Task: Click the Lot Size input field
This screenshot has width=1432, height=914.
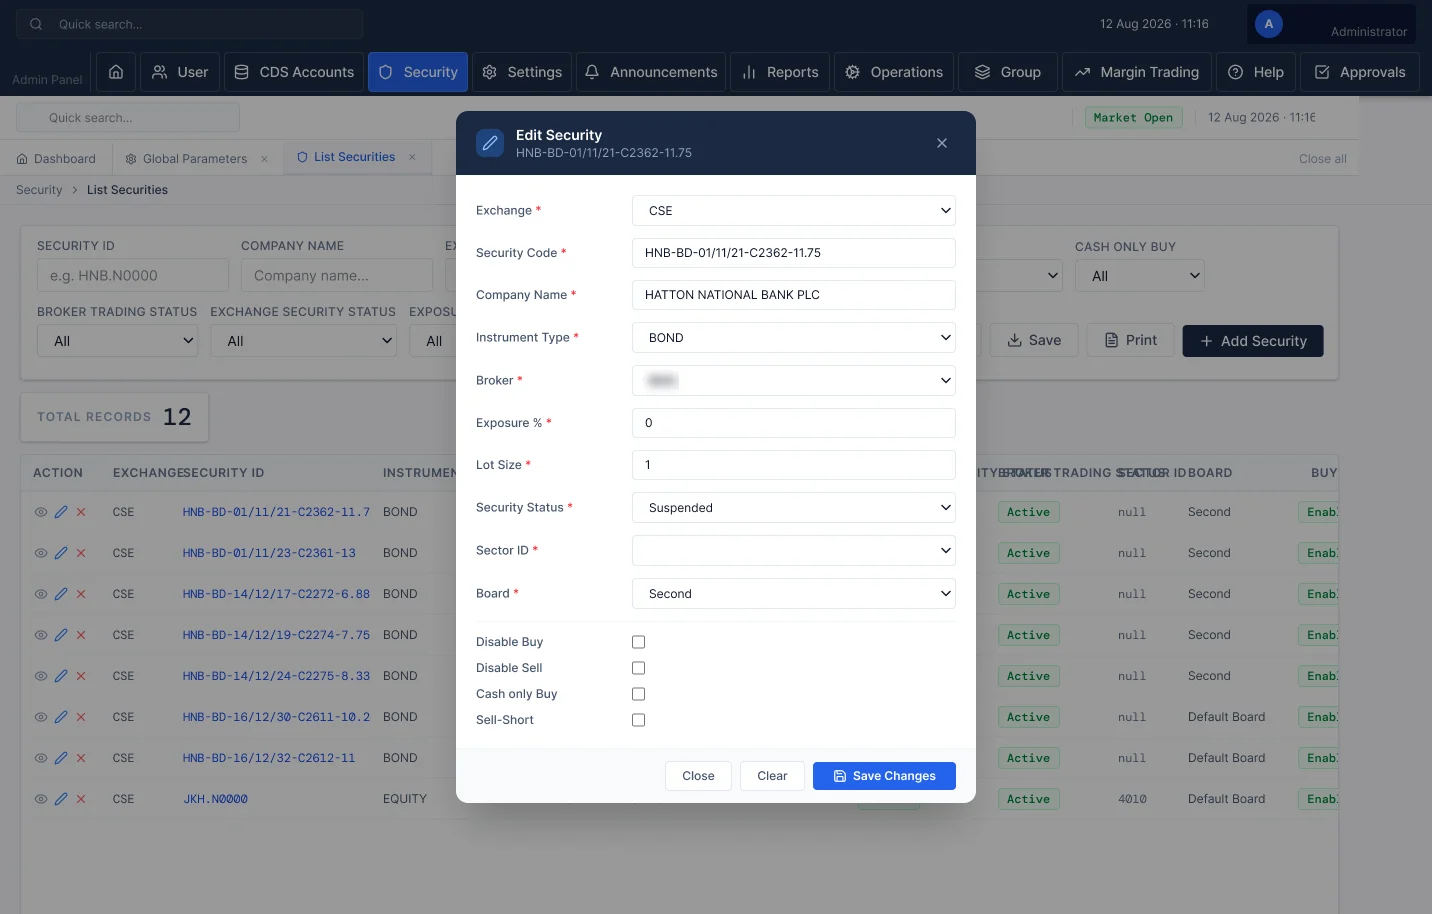Action: [794, 465]
